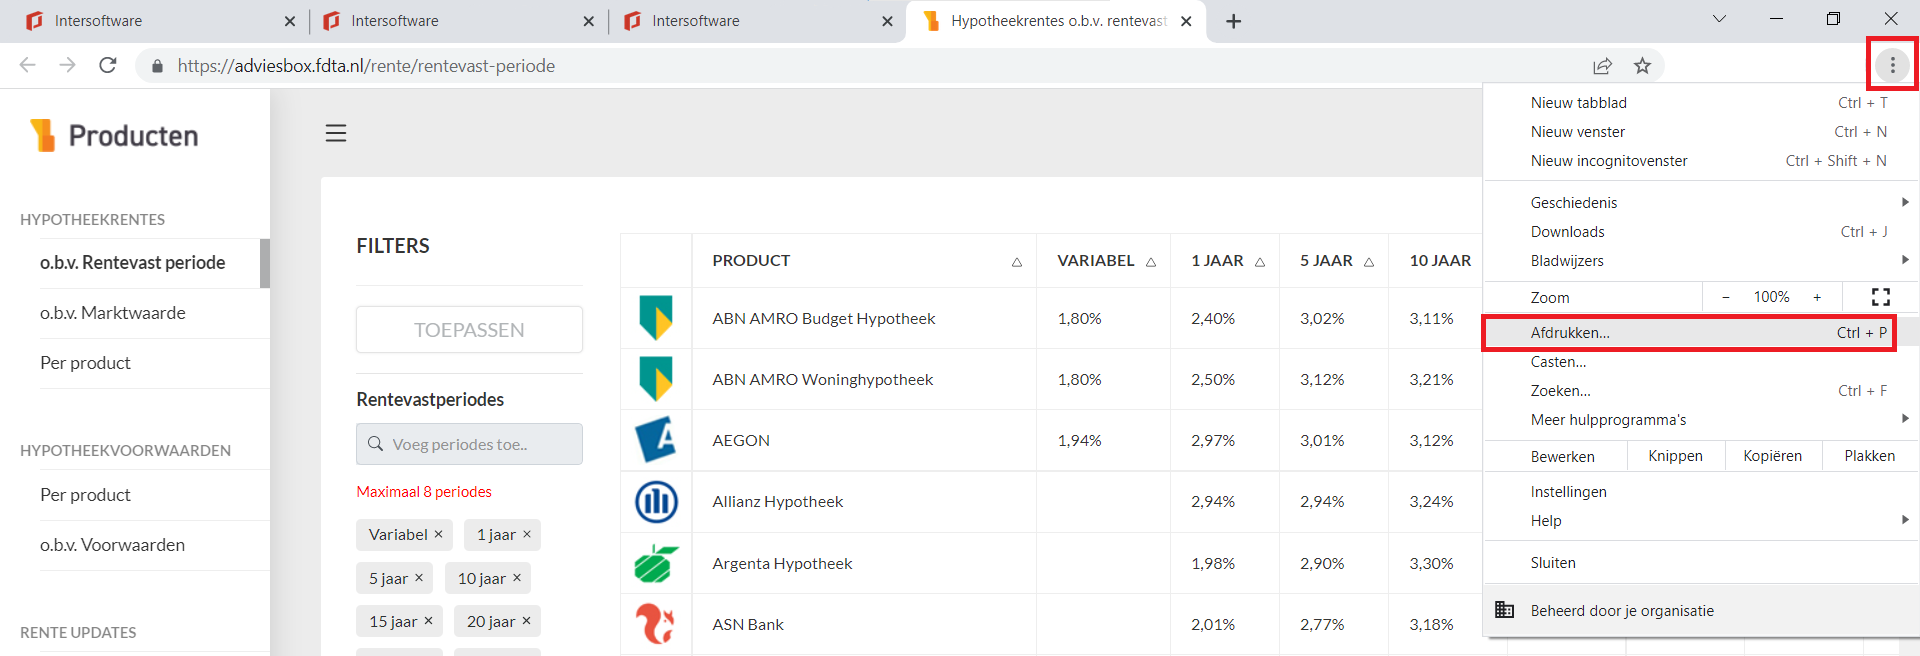Click the site lock icon in address bar

pos(157,66)
